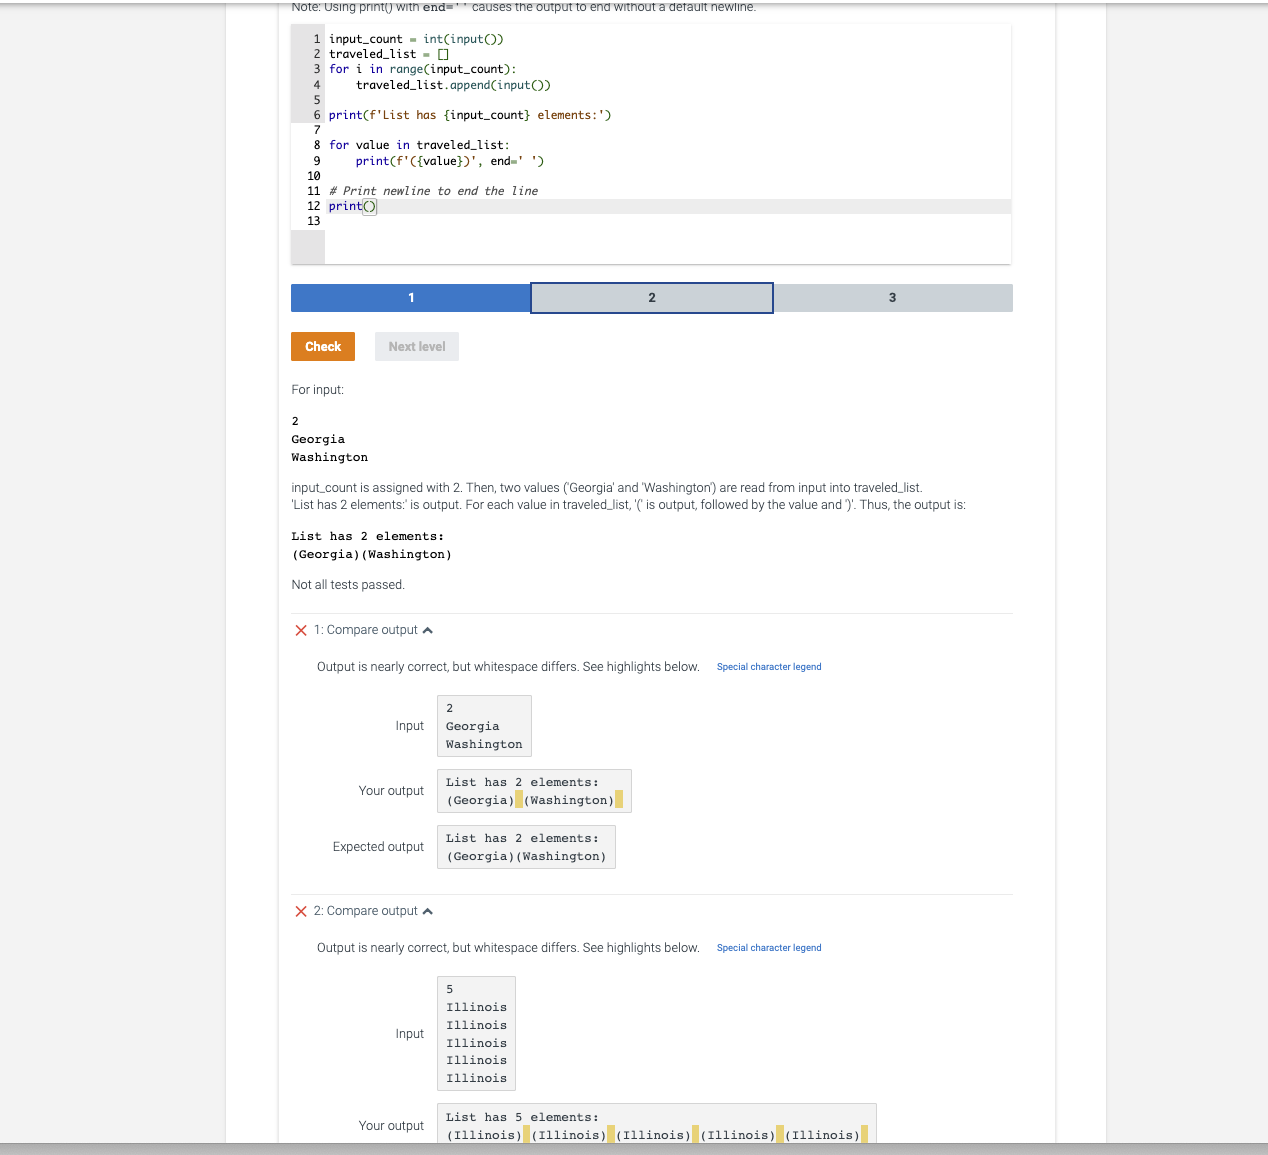Select the Input box showing Georgia and Washington

click(484, 726)
